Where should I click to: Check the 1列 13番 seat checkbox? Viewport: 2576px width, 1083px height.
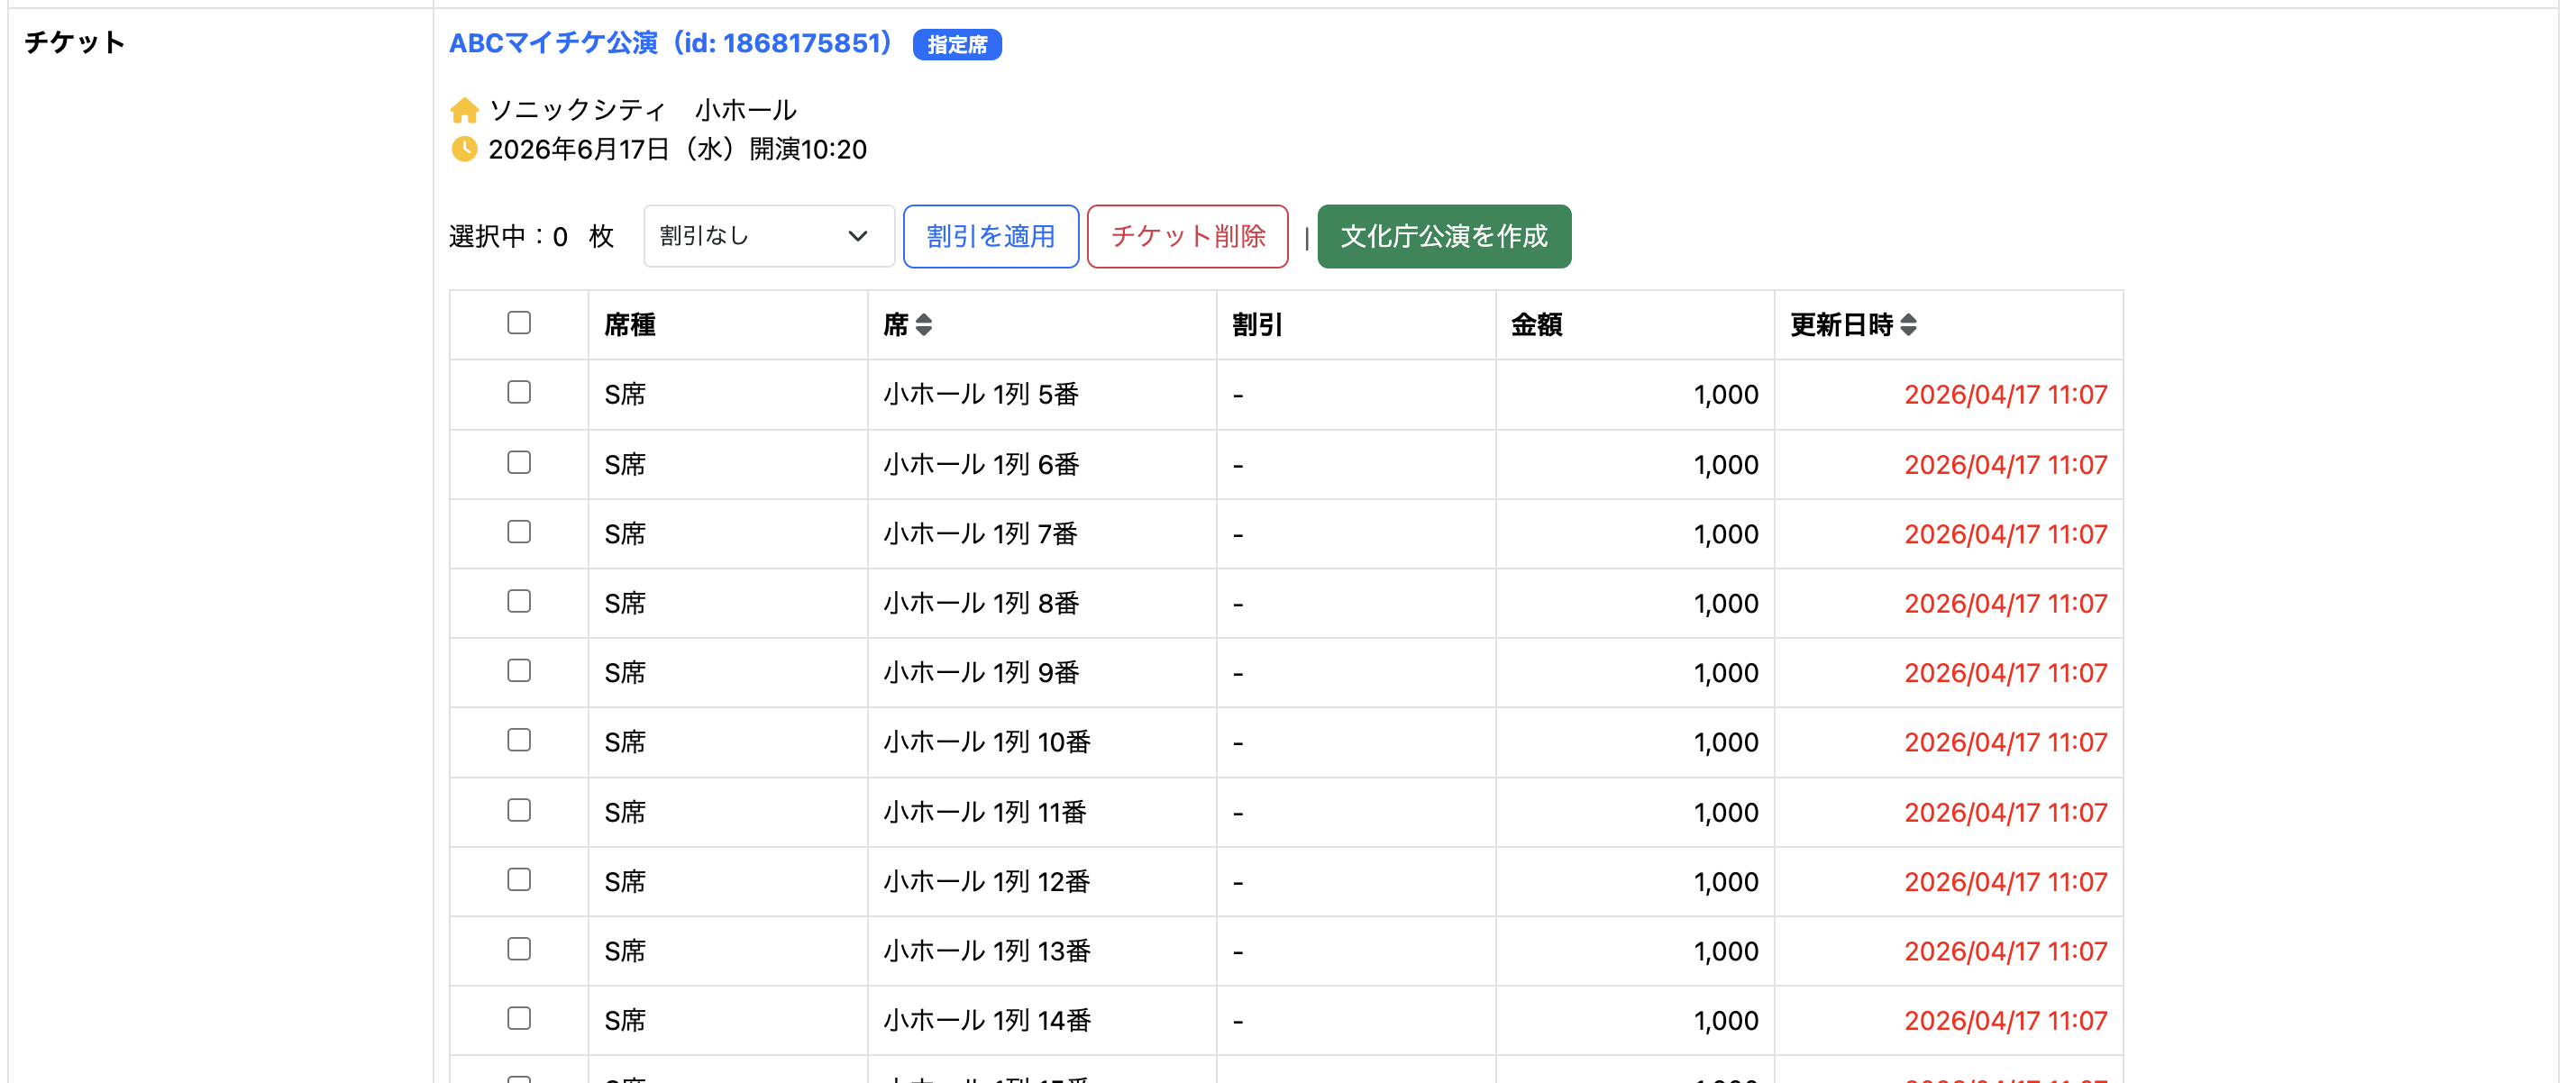pos(519,949)
